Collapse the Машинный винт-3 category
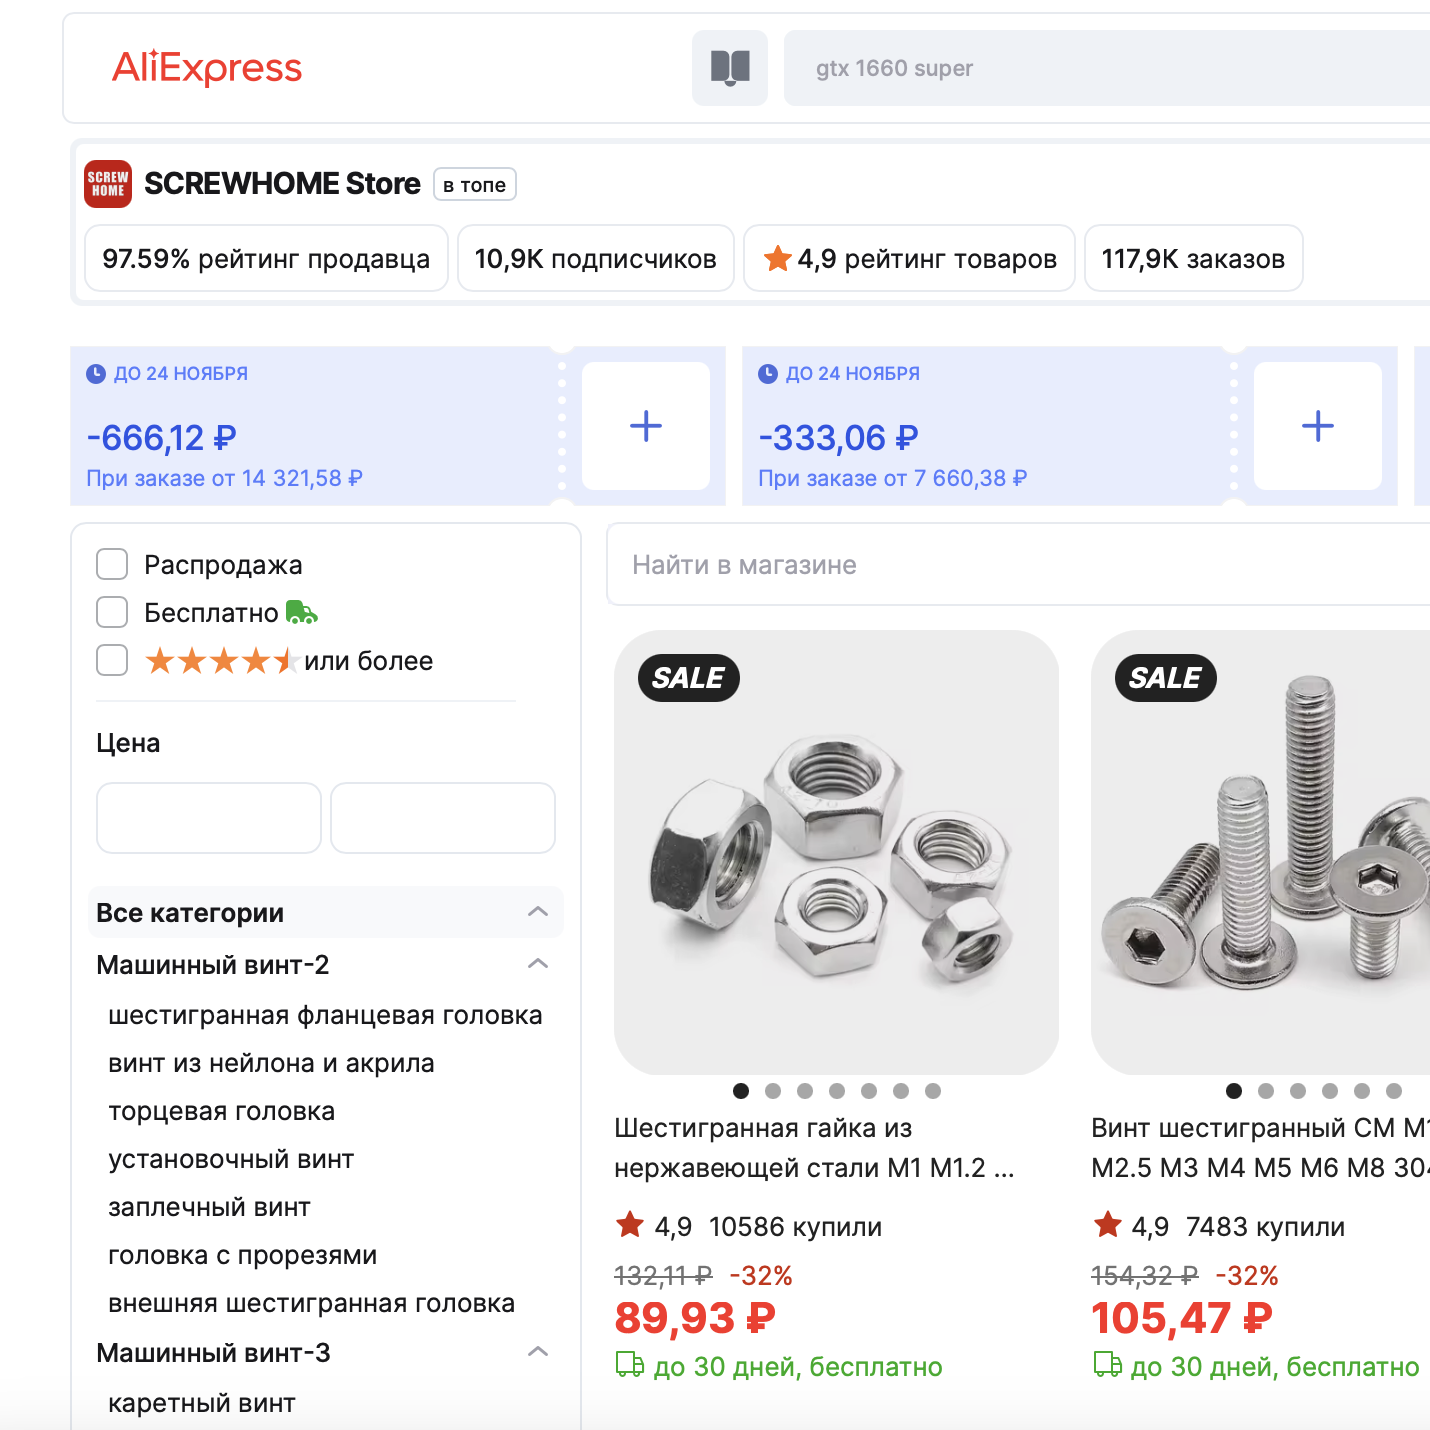This screenshot has height=1430, width=1430. tap(538, 1352)
